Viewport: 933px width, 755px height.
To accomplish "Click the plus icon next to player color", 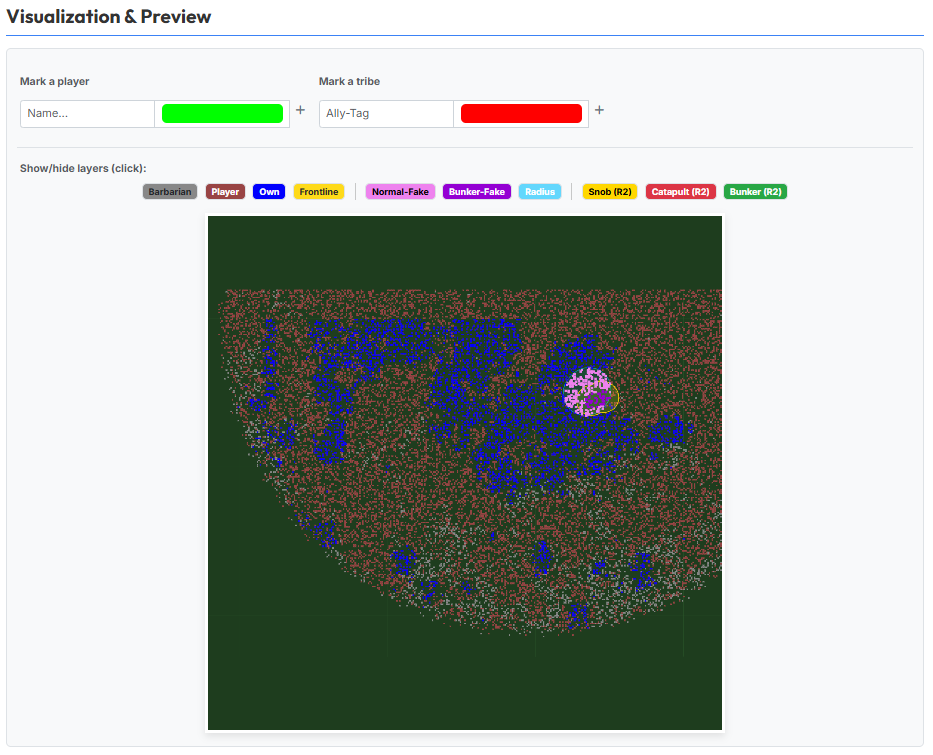I will coord(300,110).
